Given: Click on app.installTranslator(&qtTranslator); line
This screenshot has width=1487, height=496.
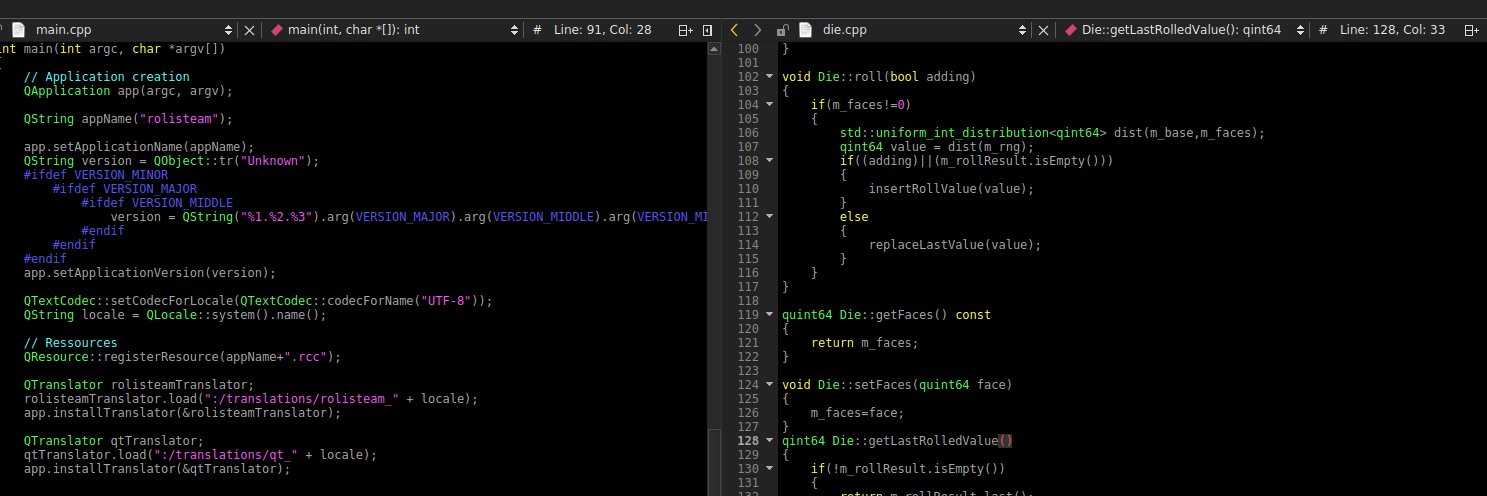Looking at the screenshot, I should [157, 469].
